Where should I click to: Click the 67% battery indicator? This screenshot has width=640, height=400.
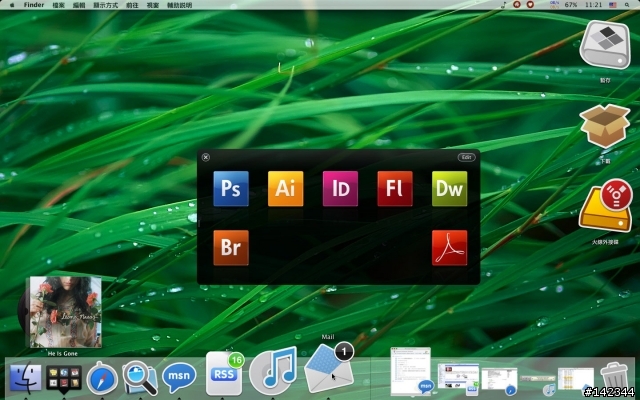tap(571, 5)
